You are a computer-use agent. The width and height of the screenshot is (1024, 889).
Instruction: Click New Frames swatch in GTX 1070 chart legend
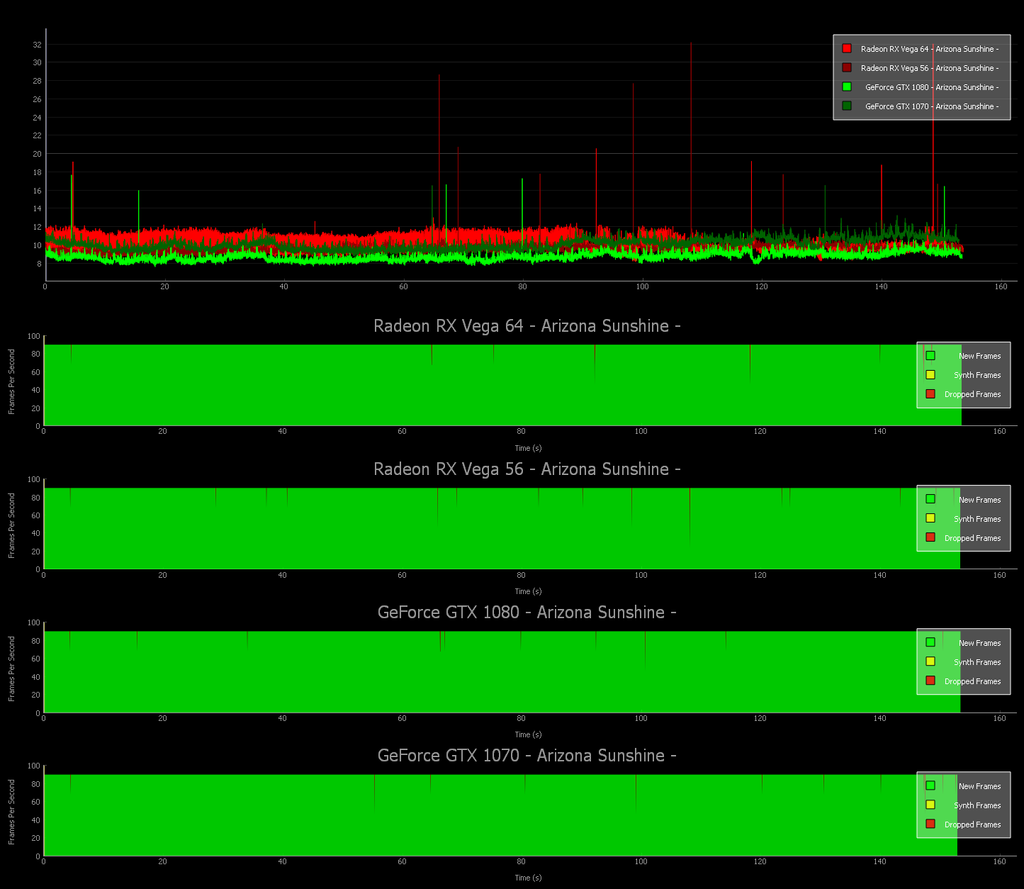(930, 785)
